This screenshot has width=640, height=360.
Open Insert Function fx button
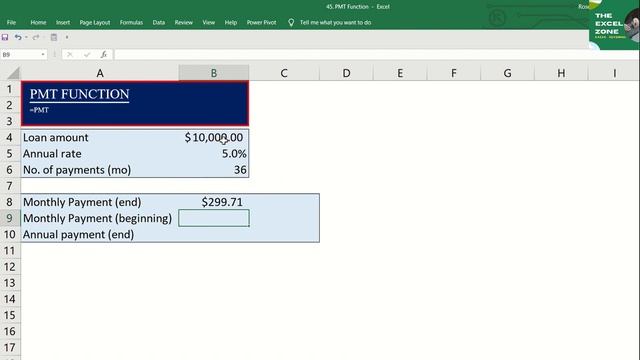[x=104, y=54]
